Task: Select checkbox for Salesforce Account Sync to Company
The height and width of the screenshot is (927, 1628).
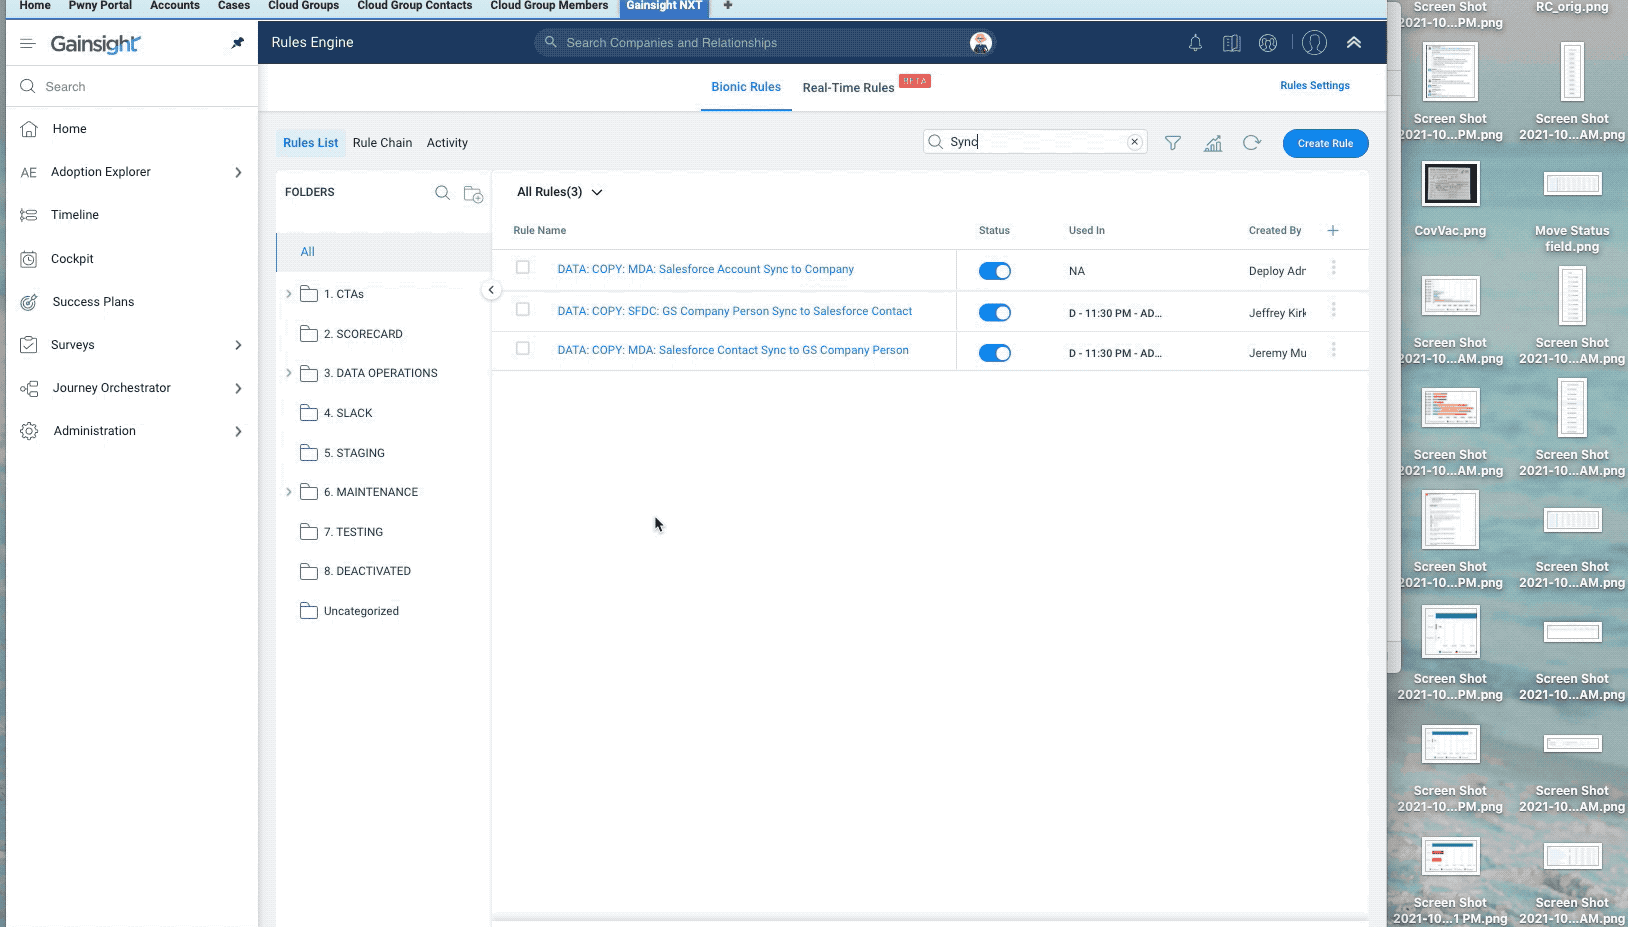Action: (522, 268)
